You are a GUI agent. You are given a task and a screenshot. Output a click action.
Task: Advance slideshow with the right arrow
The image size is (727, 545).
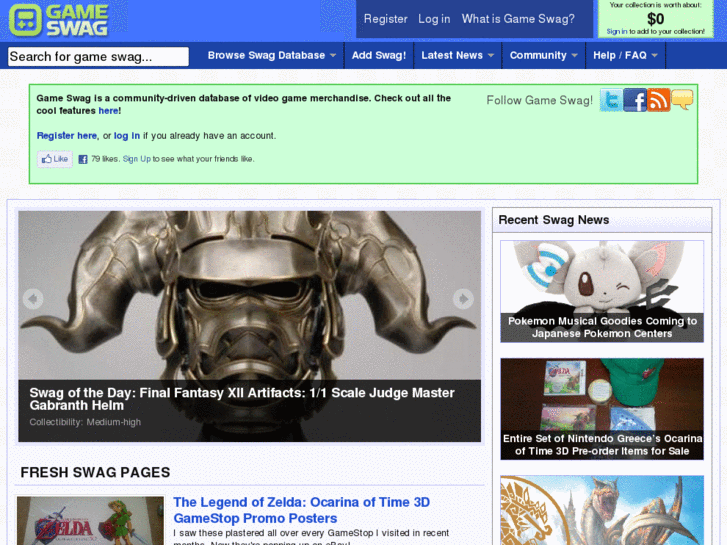463,299
